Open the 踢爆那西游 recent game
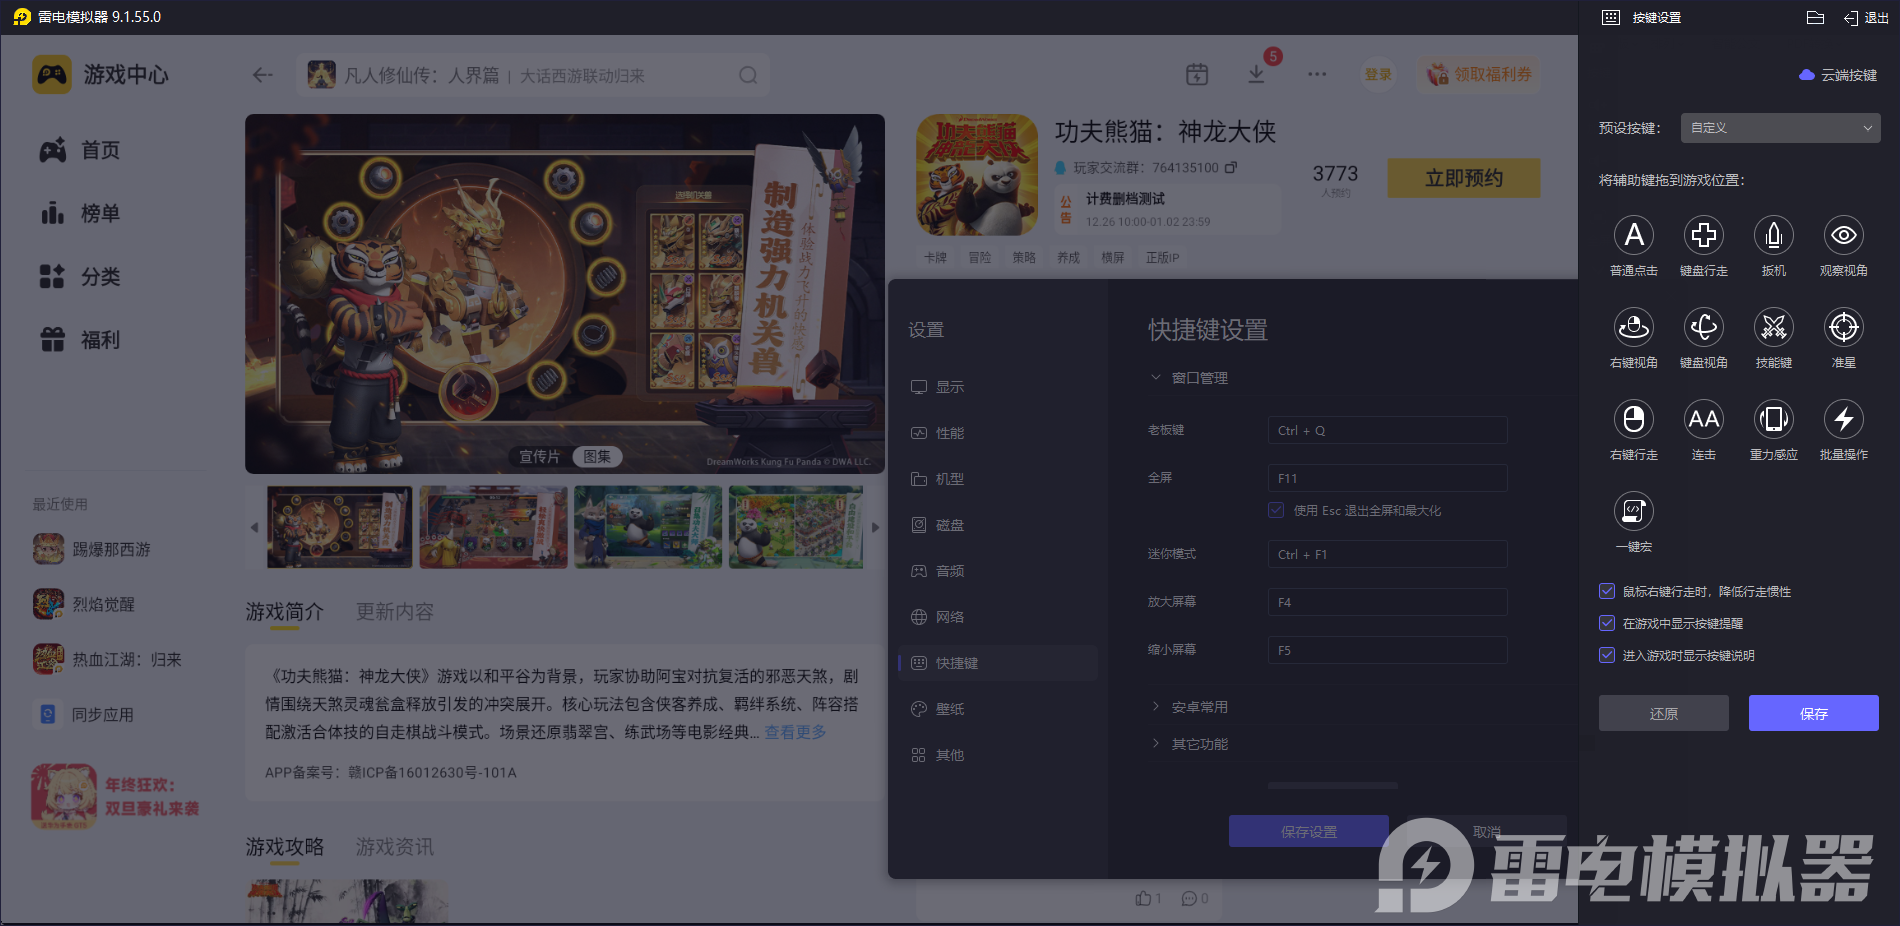Screen dimensions: 1900x926 point(92,549)
